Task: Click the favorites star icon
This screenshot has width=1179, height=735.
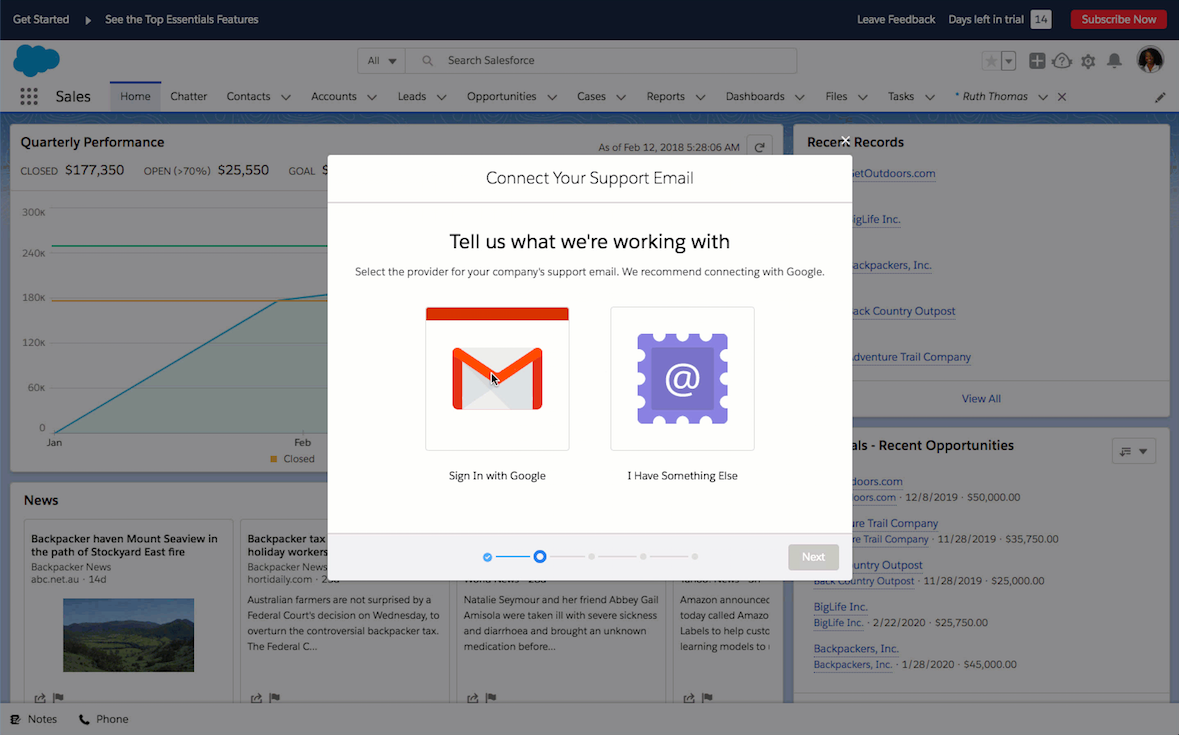Action: 991,61
